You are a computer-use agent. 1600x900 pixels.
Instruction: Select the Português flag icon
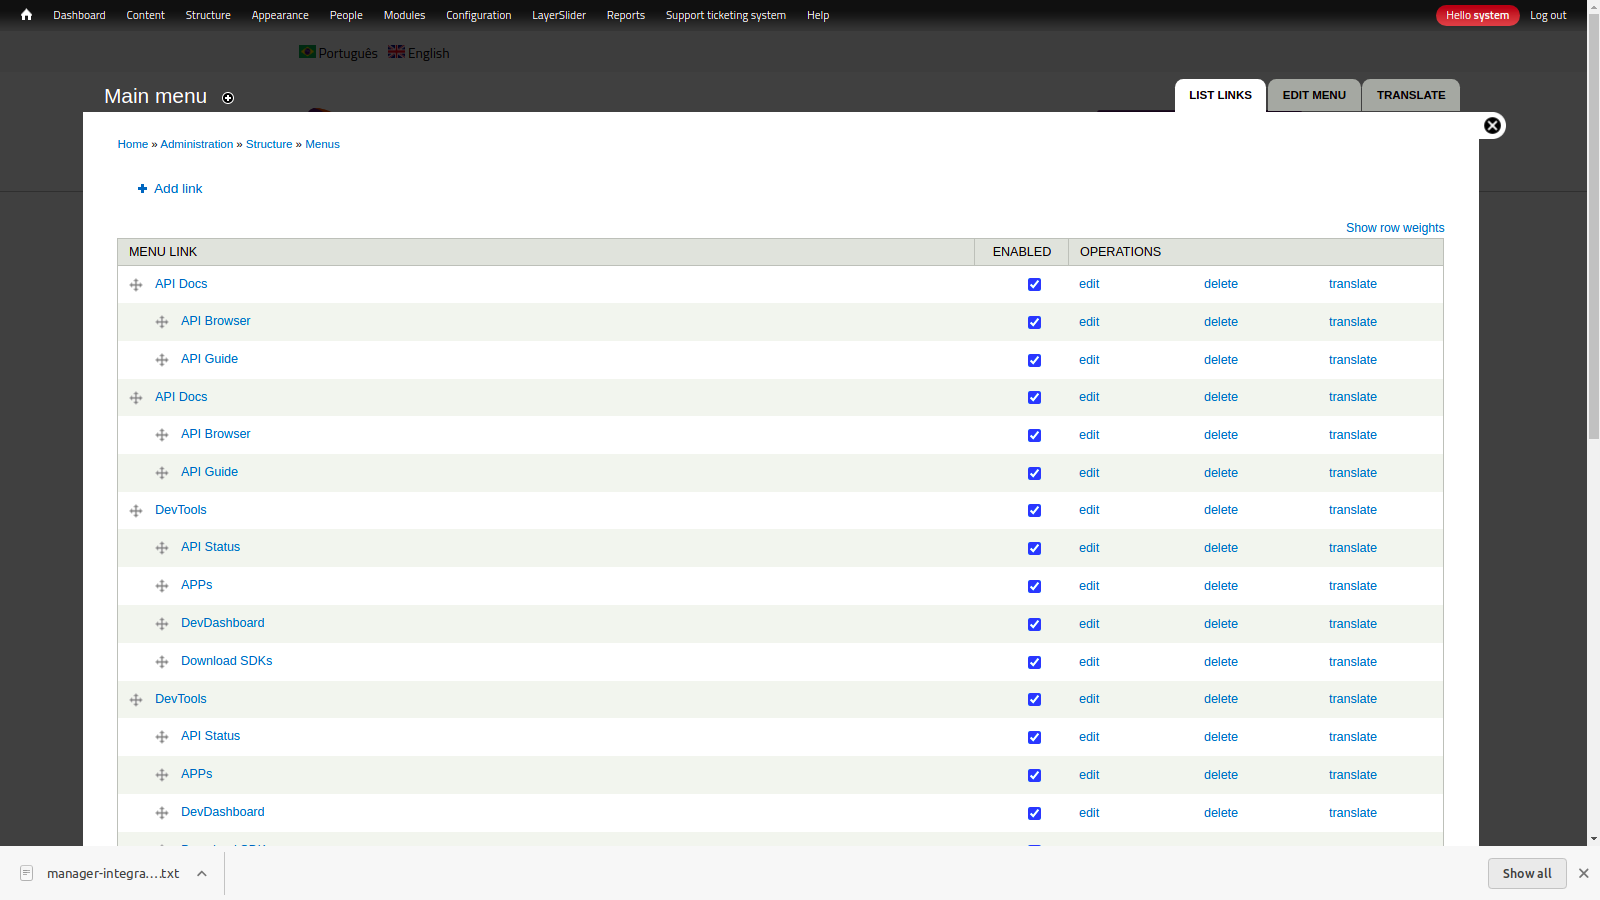point(307,52)
